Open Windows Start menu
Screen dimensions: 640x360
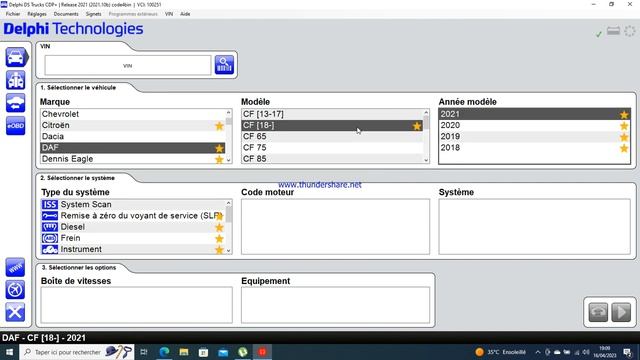point(9,352)
